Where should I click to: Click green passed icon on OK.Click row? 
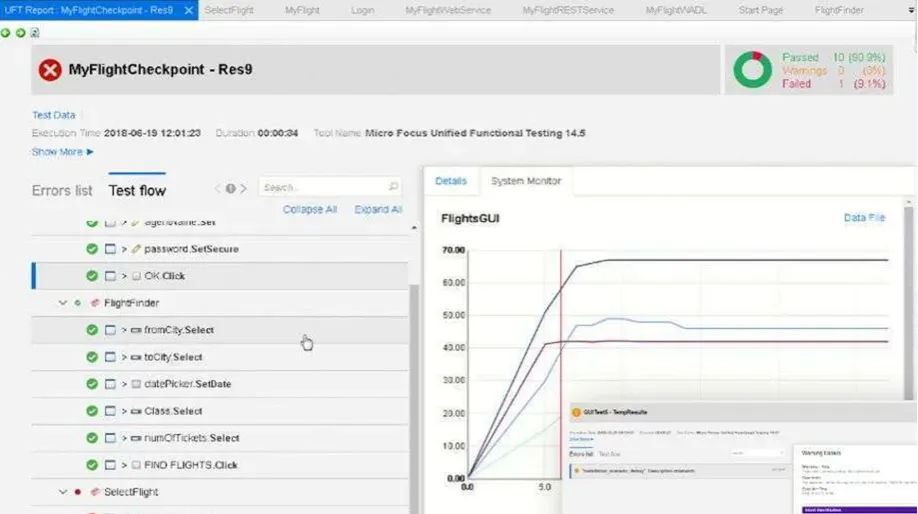(92, 276)
